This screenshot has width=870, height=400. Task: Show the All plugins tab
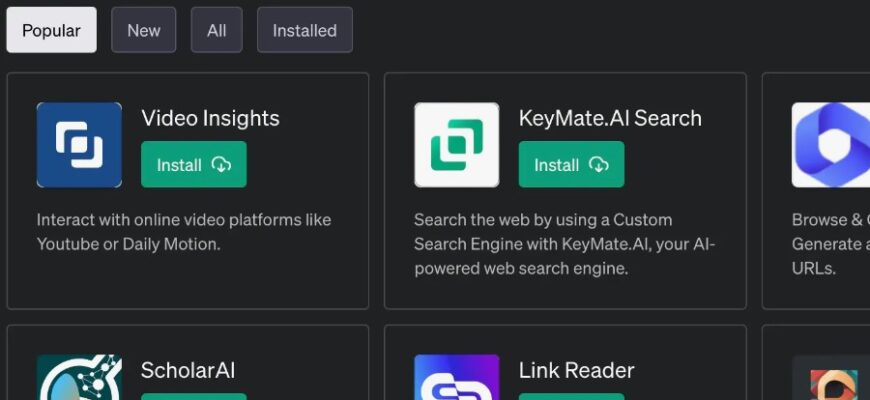click(x=216, y=30)
